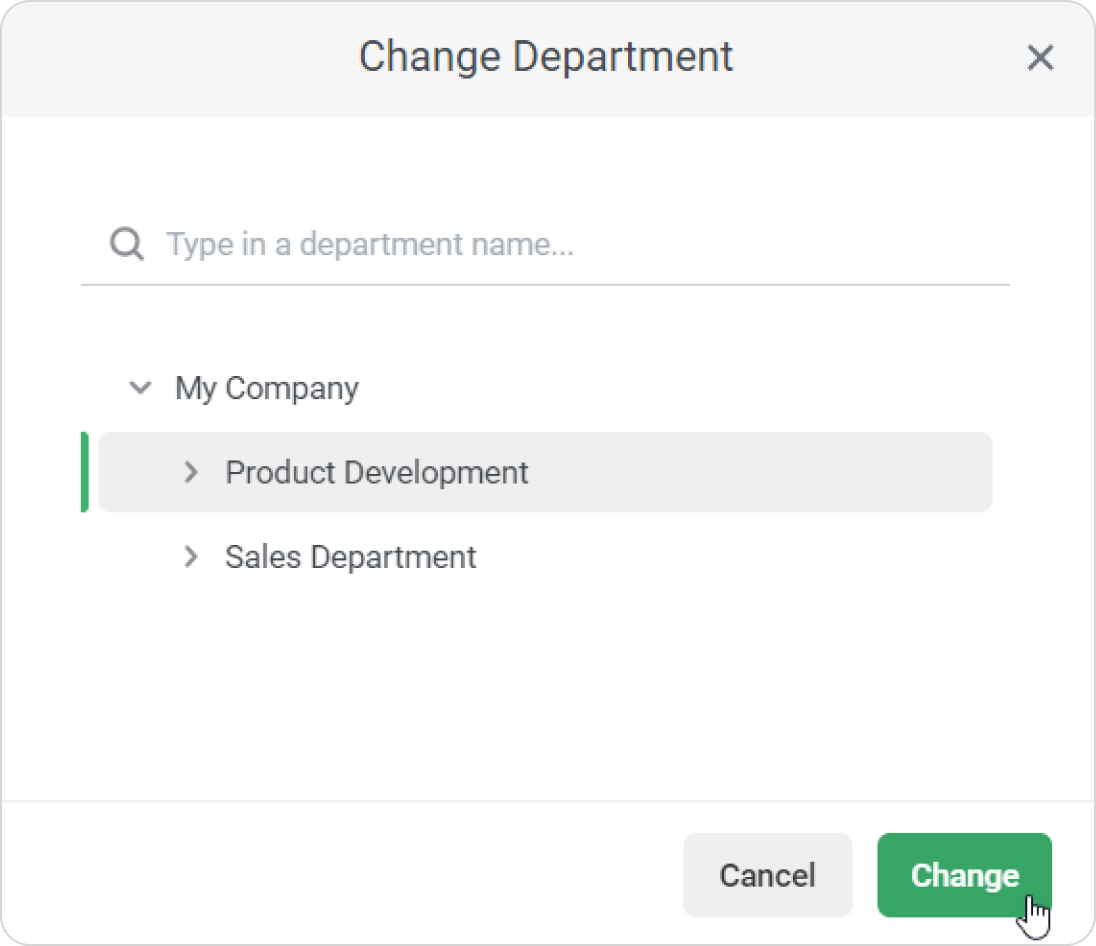Click the right-arrow icon next to Product Development
This screenshot has height=946, width=1096.
click(191, 472)
